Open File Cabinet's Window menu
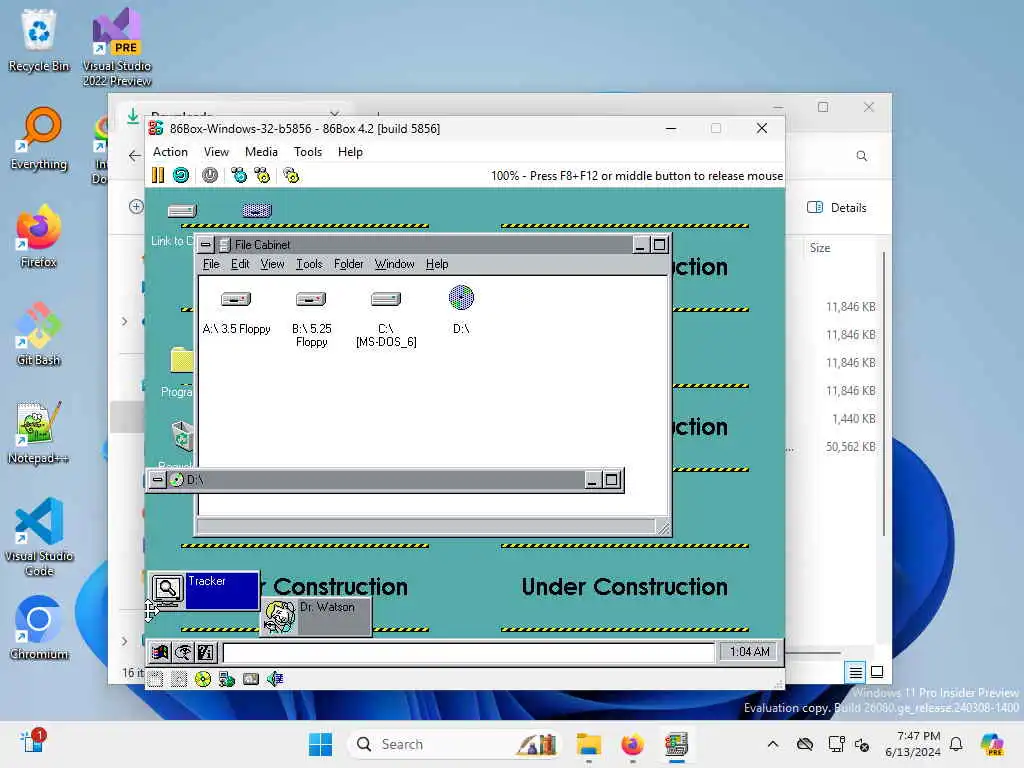 pyautogui.click(x=394, y=264)
